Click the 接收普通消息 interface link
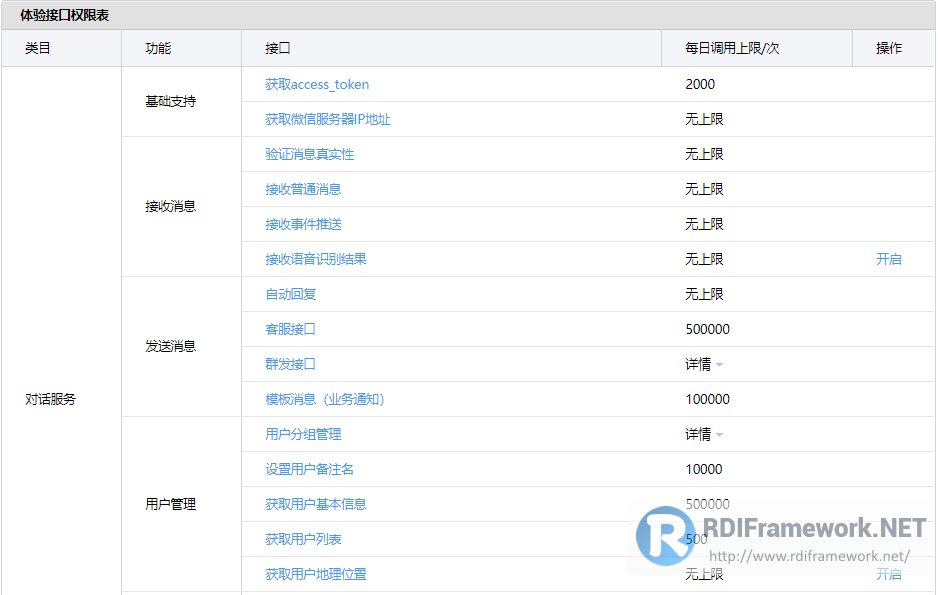 (303, 190)
